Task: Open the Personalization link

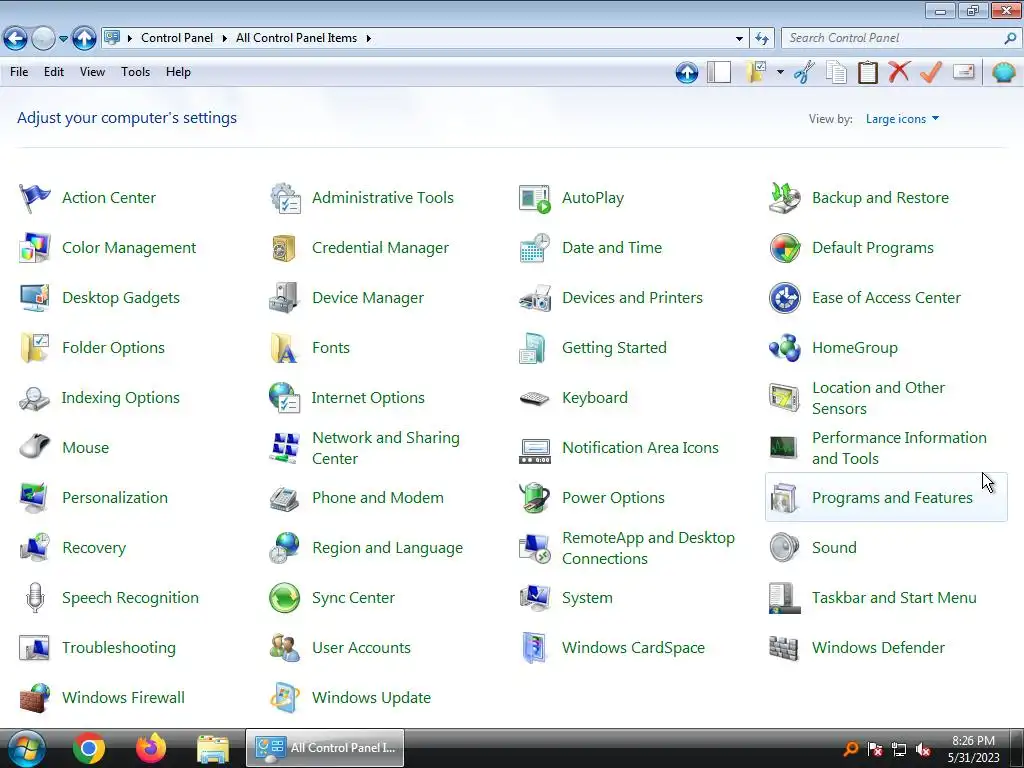Action: [x=115, y=498]
